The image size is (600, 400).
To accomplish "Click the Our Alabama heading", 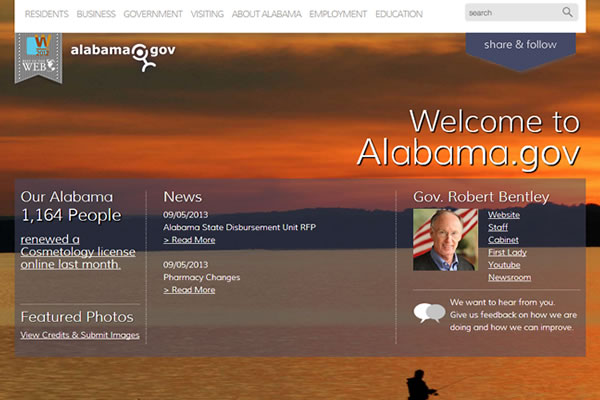I will tap(67, 197).
